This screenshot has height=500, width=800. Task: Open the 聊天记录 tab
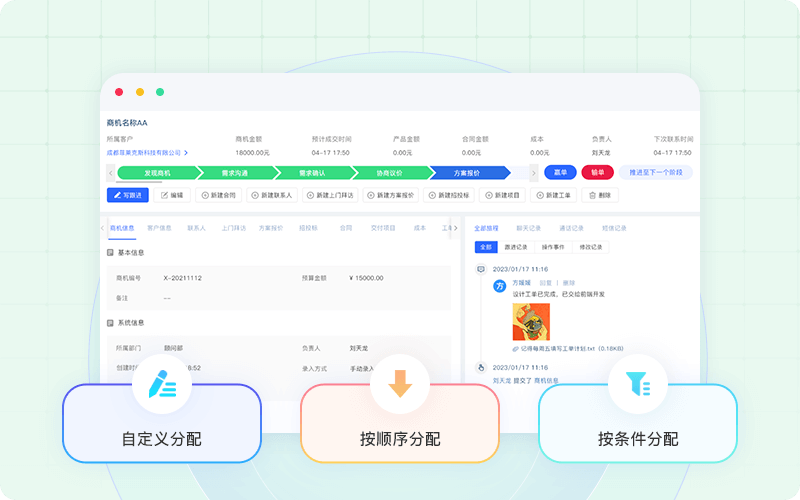(529, 228)
